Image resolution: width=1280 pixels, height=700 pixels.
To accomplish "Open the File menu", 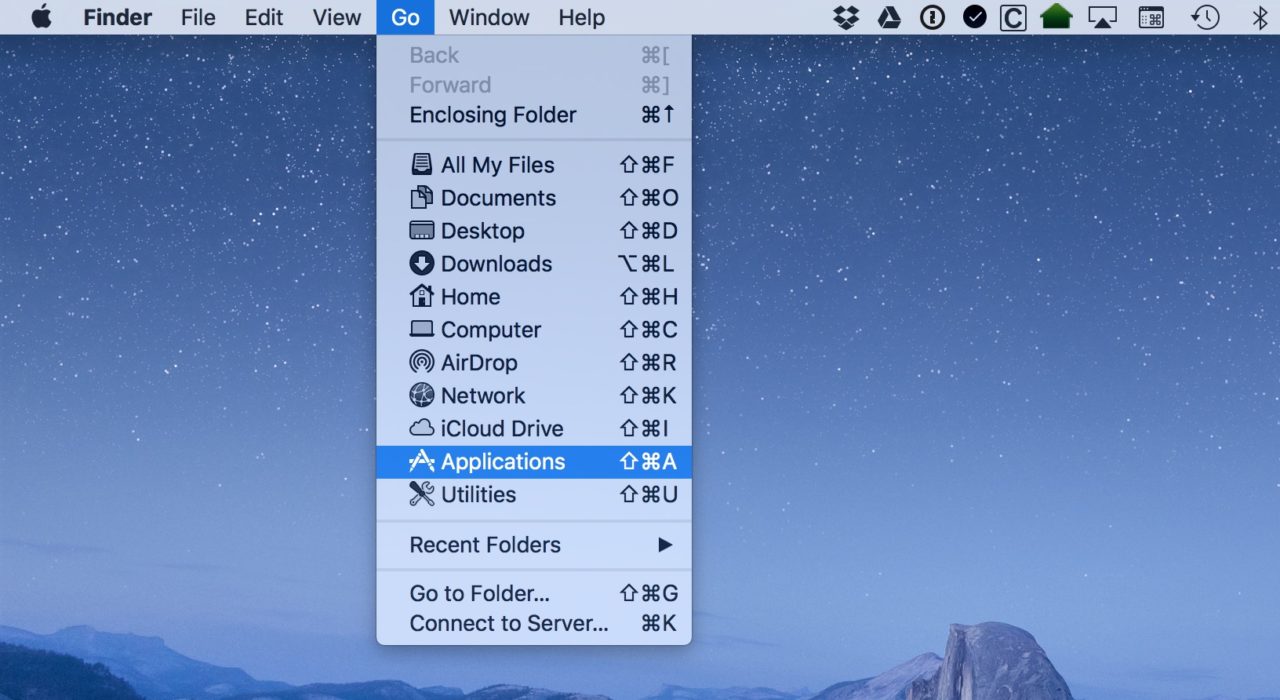I will click(x=198, y=17).
